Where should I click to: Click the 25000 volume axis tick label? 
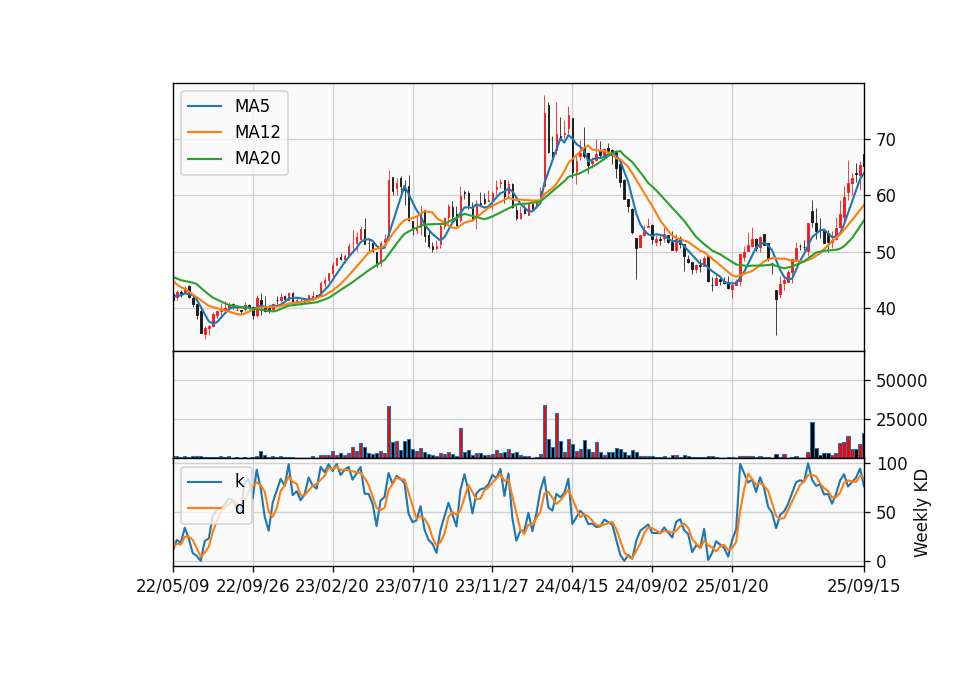click(902, 420)
